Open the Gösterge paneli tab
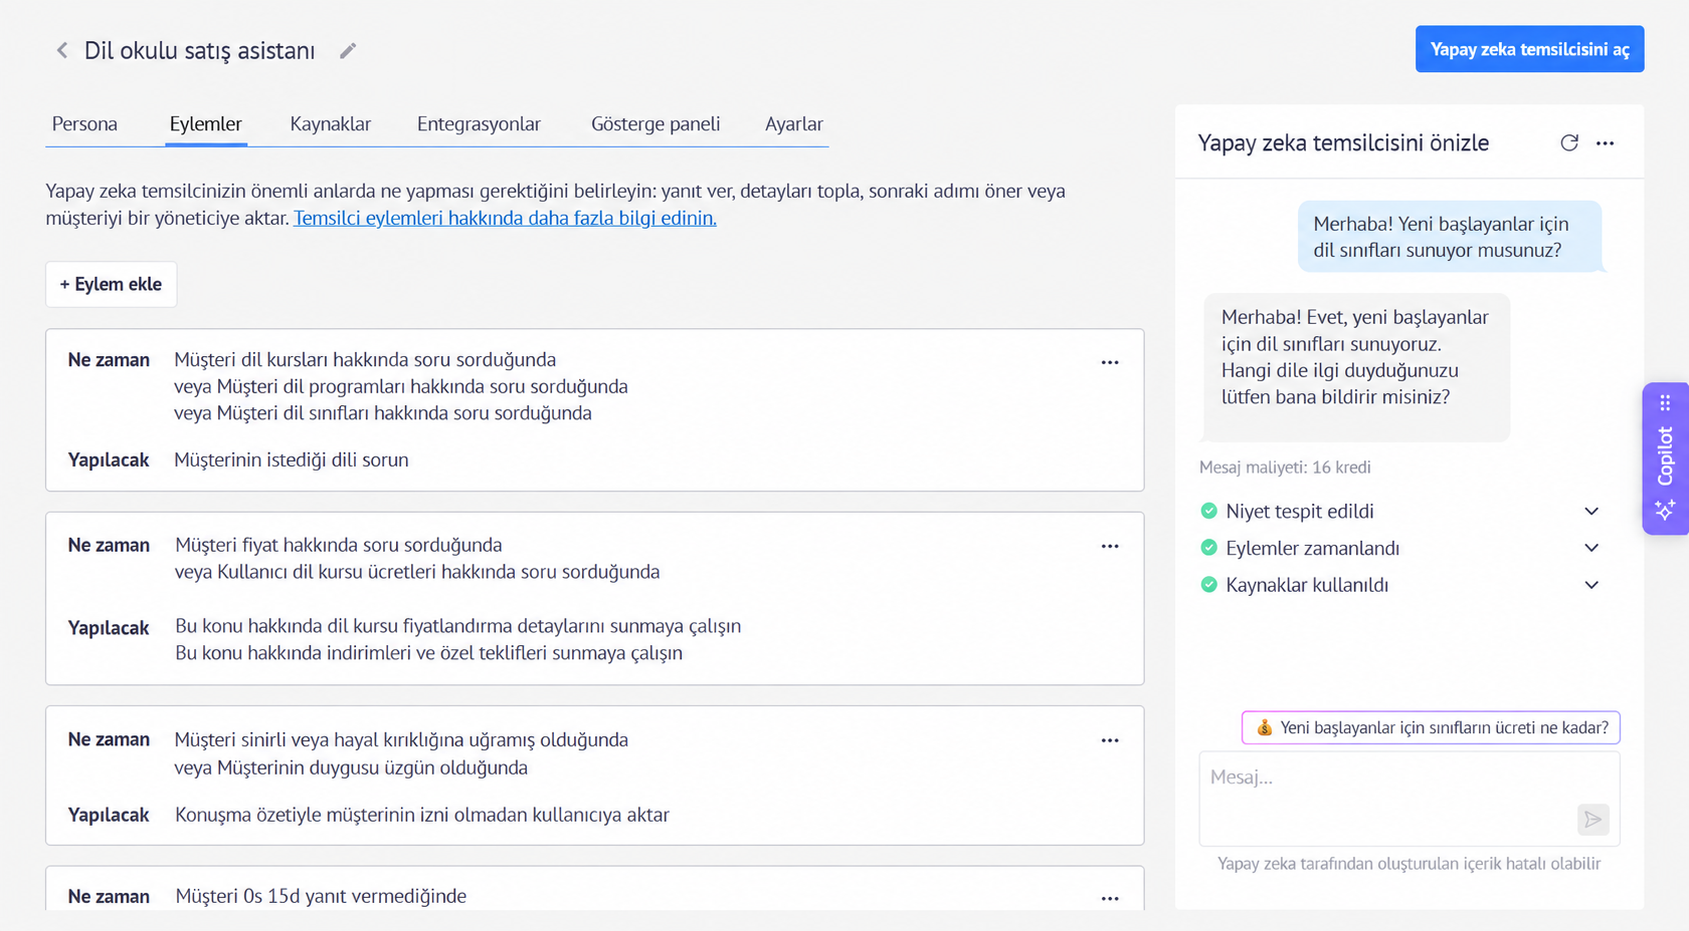The width and height of the screenshot is (1689, 931). tap(655, 124)
